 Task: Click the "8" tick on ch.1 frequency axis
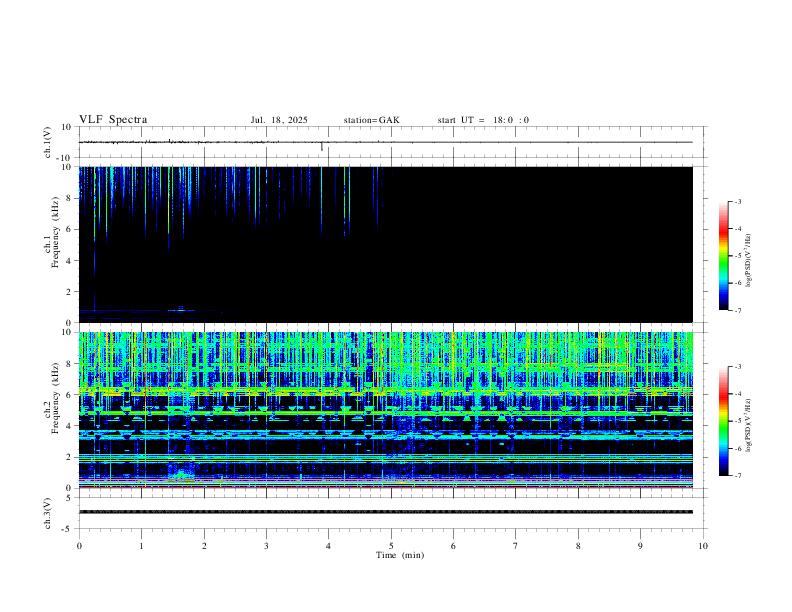click(x=70, y=198)
